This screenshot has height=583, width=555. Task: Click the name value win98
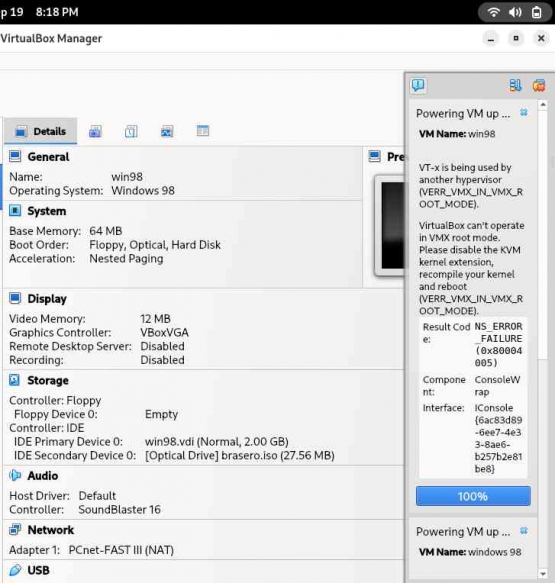click(127, 177)
